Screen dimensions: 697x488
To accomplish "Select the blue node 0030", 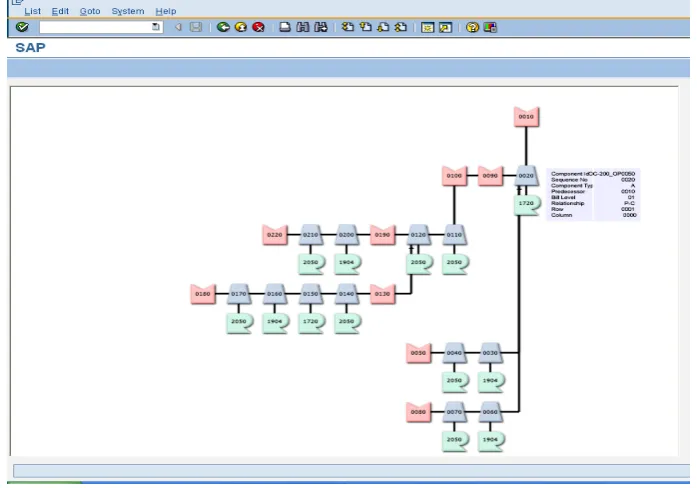I will click(490, 353).
